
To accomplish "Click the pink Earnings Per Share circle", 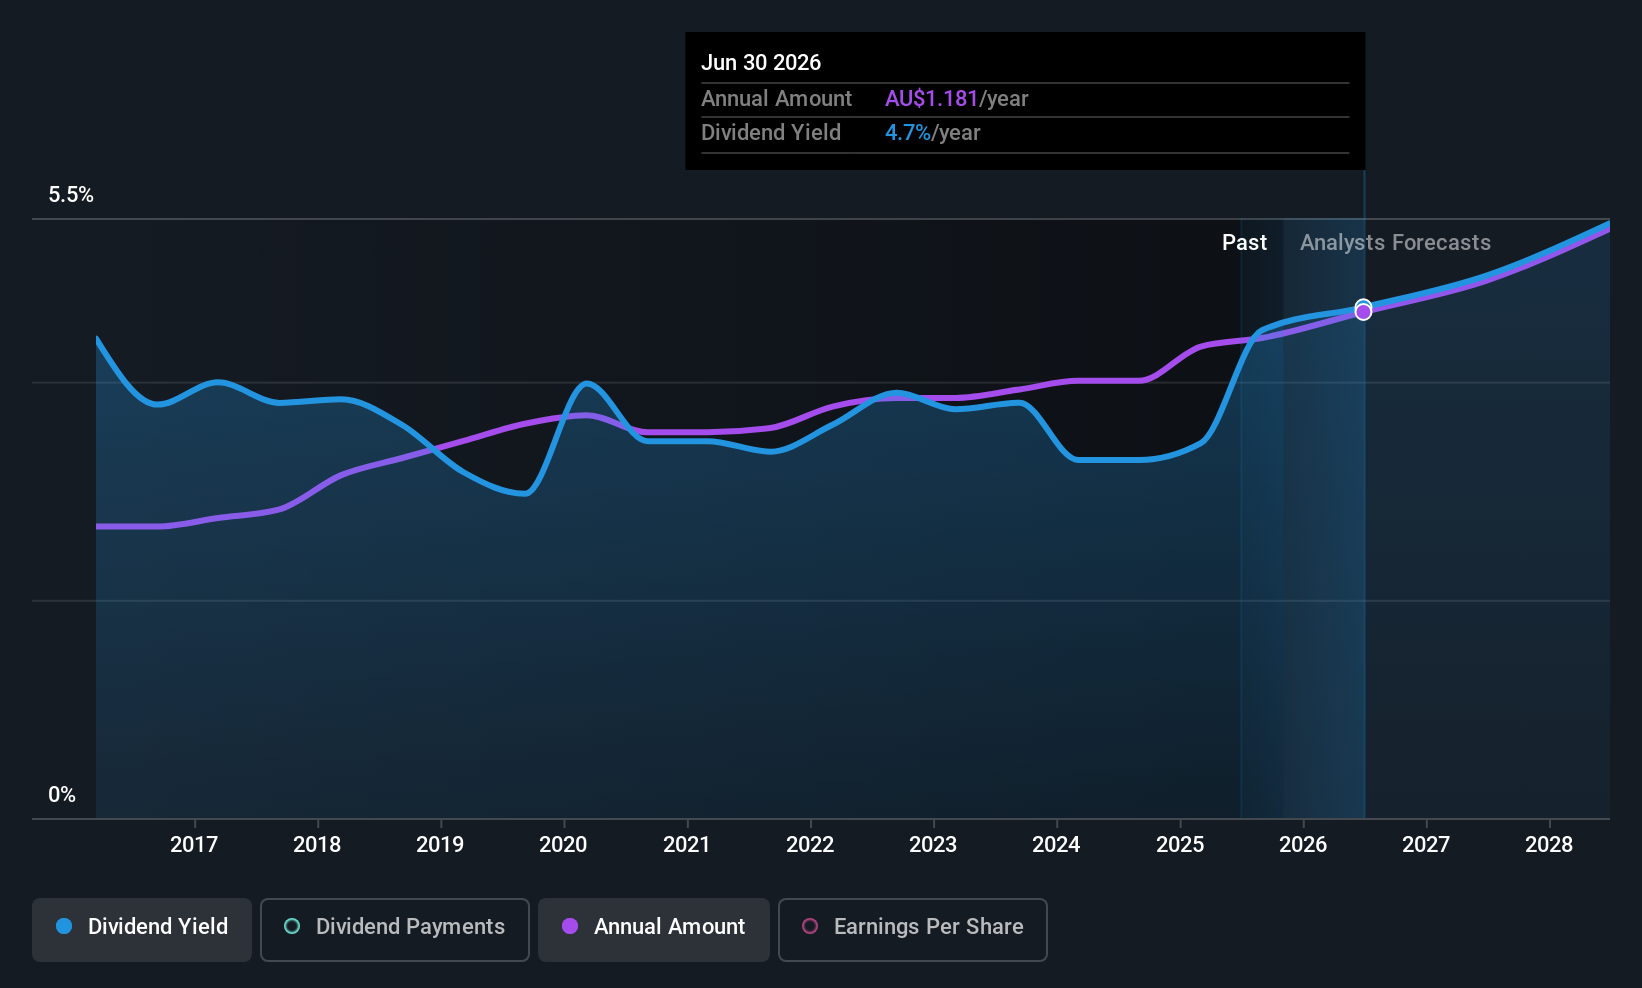I will [x=810, y=926].
